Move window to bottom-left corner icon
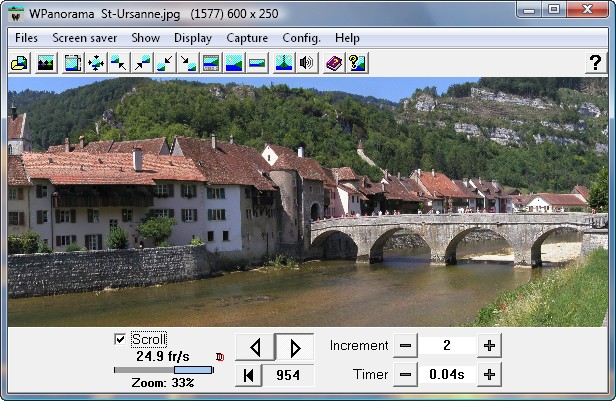This screenshot has height=401, width=616. (x=165, y=63)
